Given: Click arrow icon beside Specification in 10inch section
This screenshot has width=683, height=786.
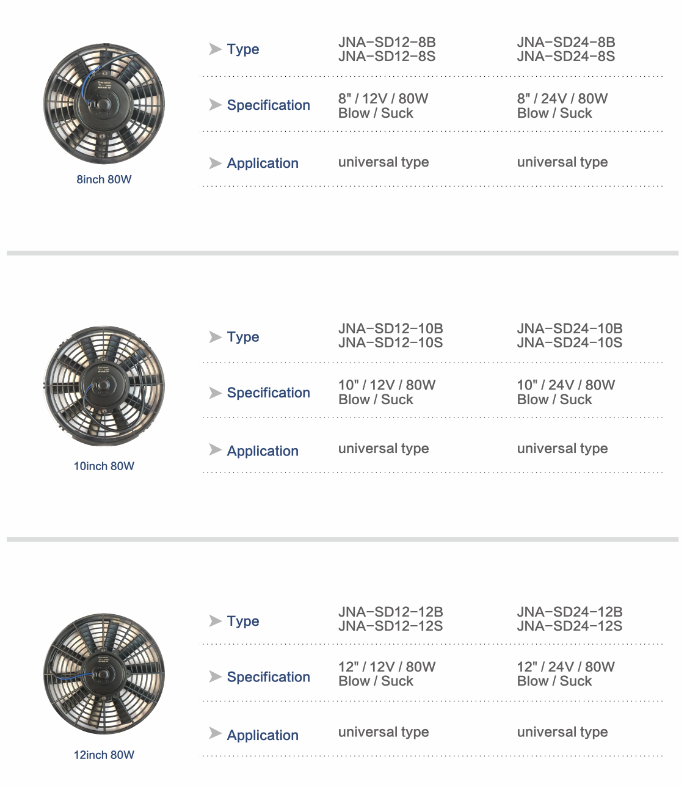Looking at the screenshot, I should click(x=215, y=392).
